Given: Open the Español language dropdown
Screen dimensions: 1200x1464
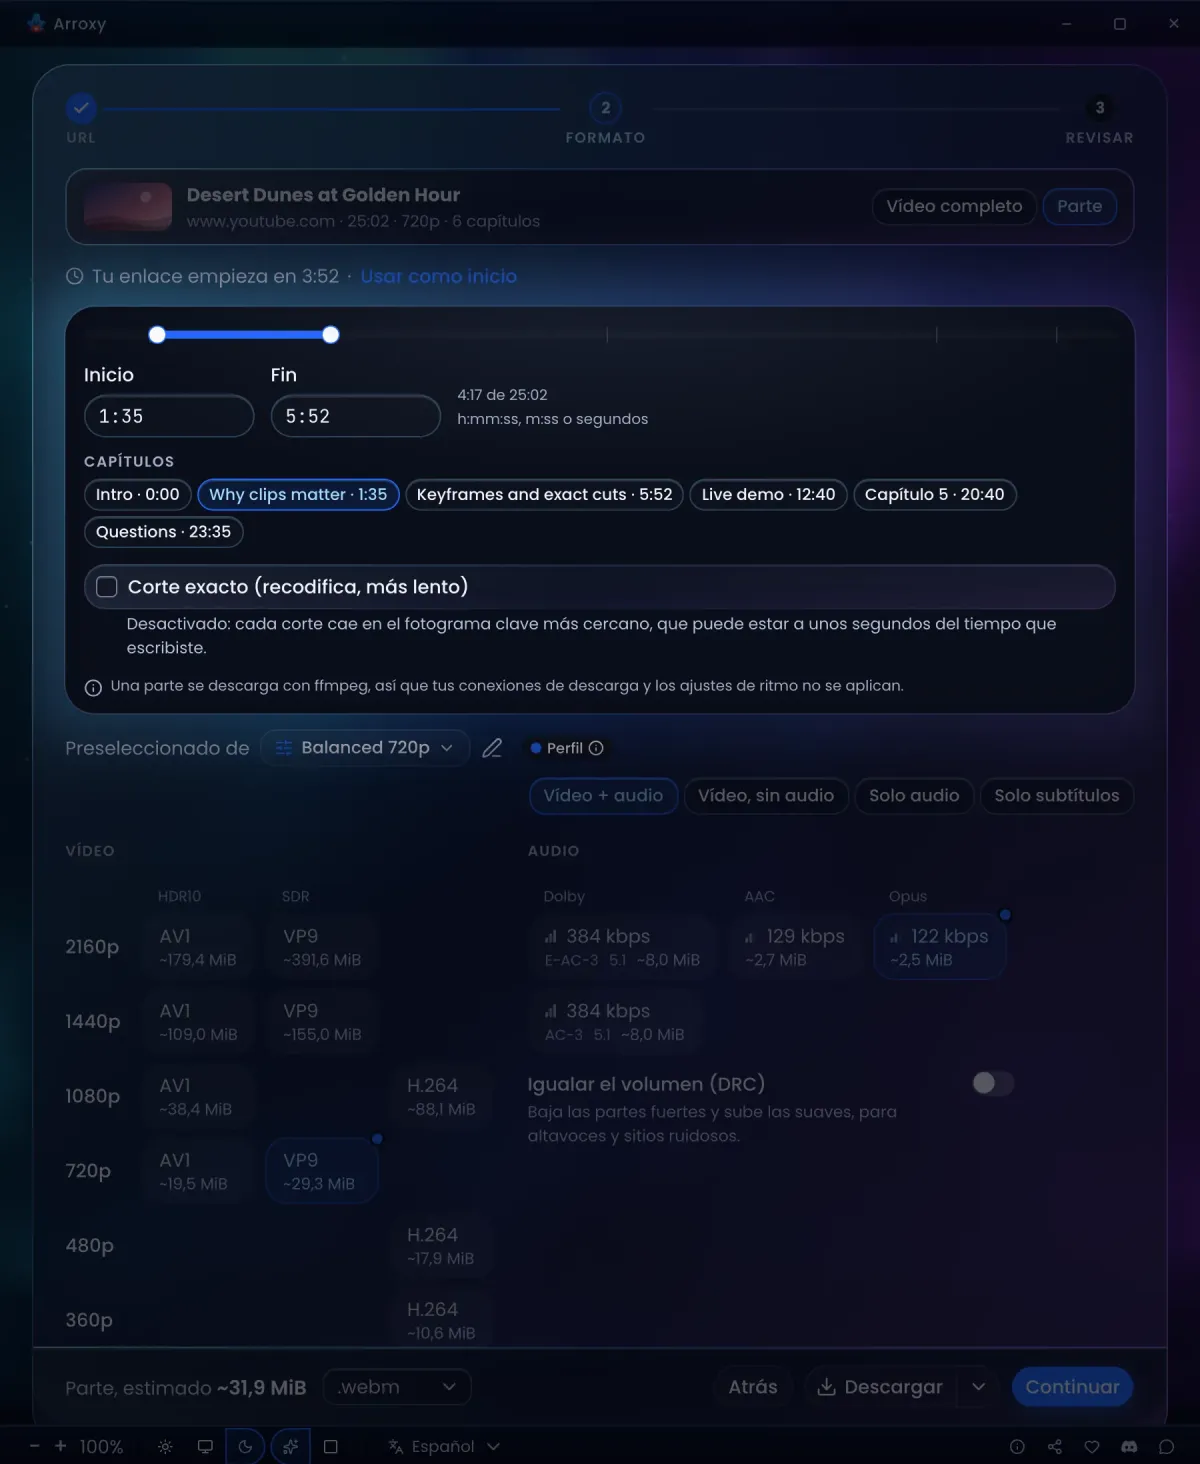Looking at the screenshot, I should point(444,1447).
